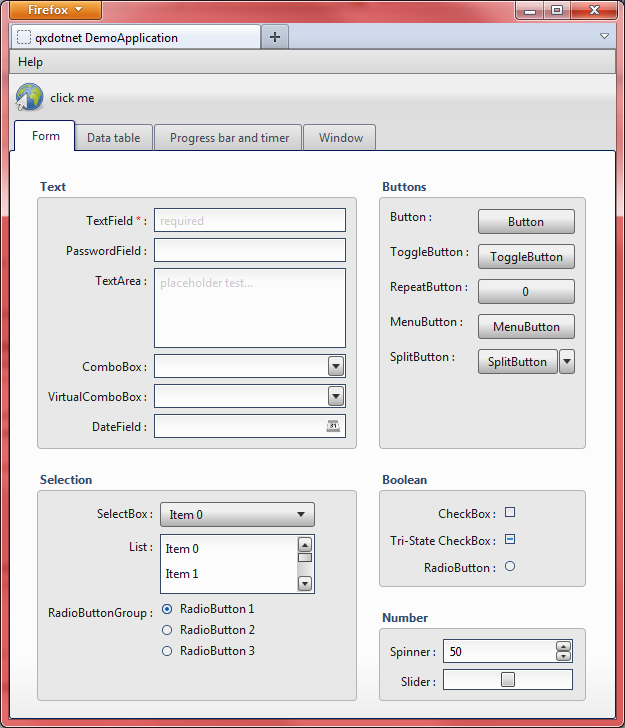Open the SplitButton arrow menu
This screenshot has width=625, height=728.
tap(567, 361)
